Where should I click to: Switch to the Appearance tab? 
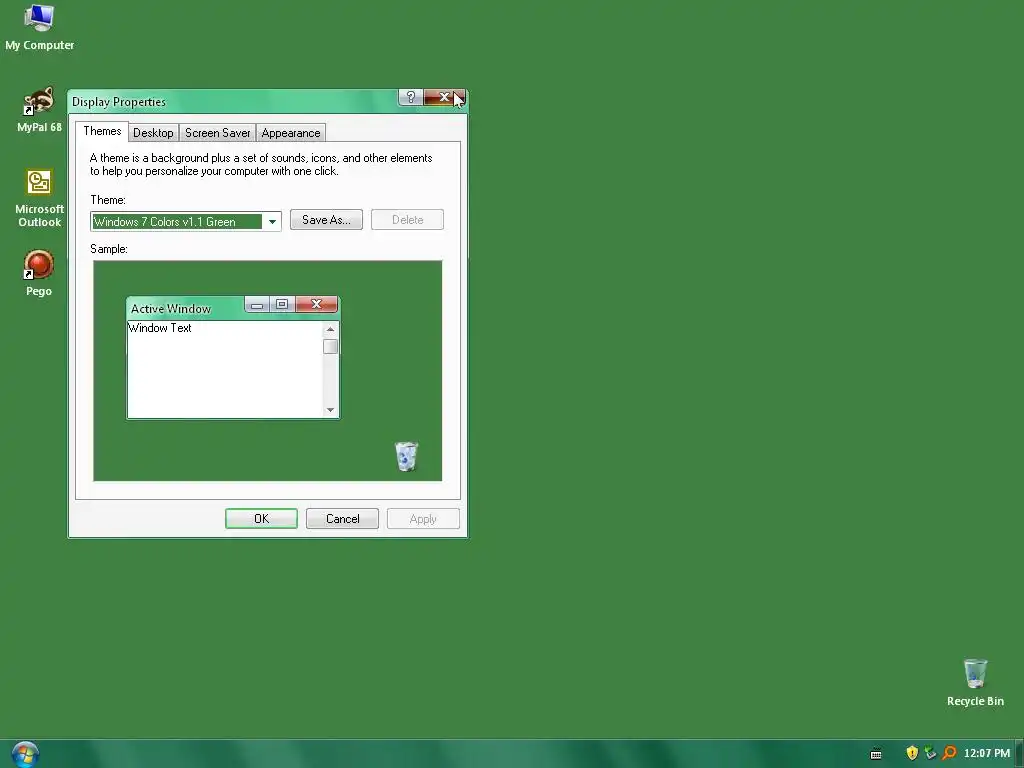[x=291, y=133]
